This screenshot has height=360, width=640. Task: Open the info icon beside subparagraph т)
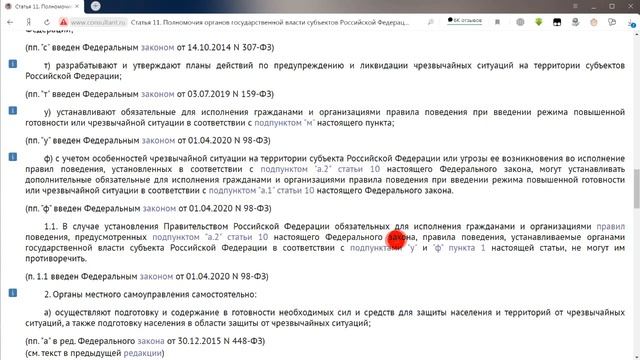pyautogui.click(x=13, y=64)
